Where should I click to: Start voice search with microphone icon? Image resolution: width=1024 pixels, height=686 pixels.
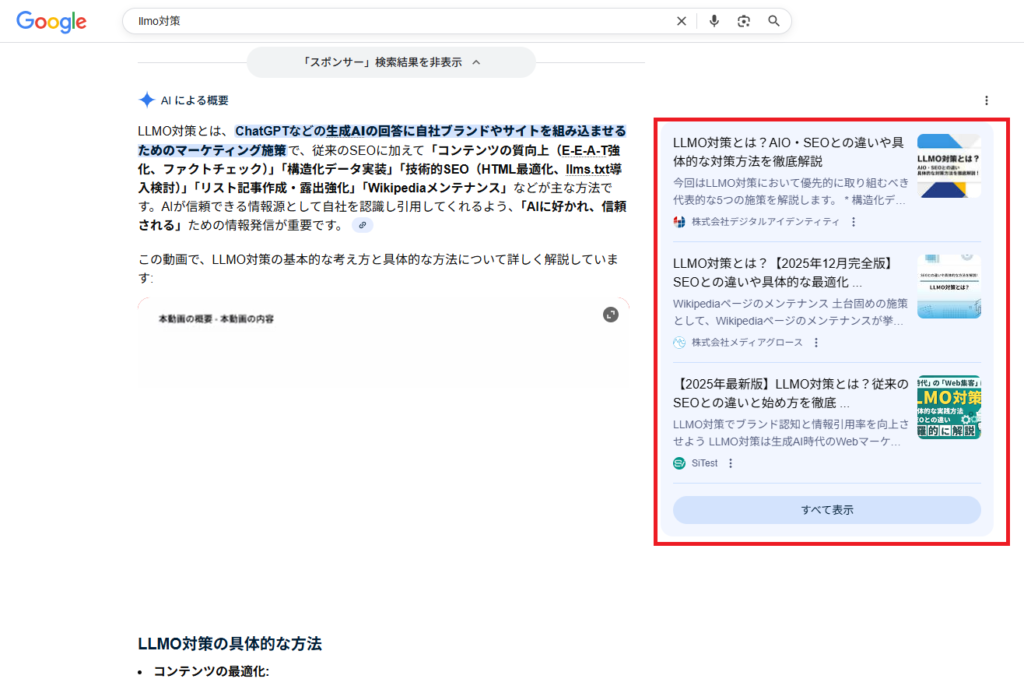click(714, 21)
